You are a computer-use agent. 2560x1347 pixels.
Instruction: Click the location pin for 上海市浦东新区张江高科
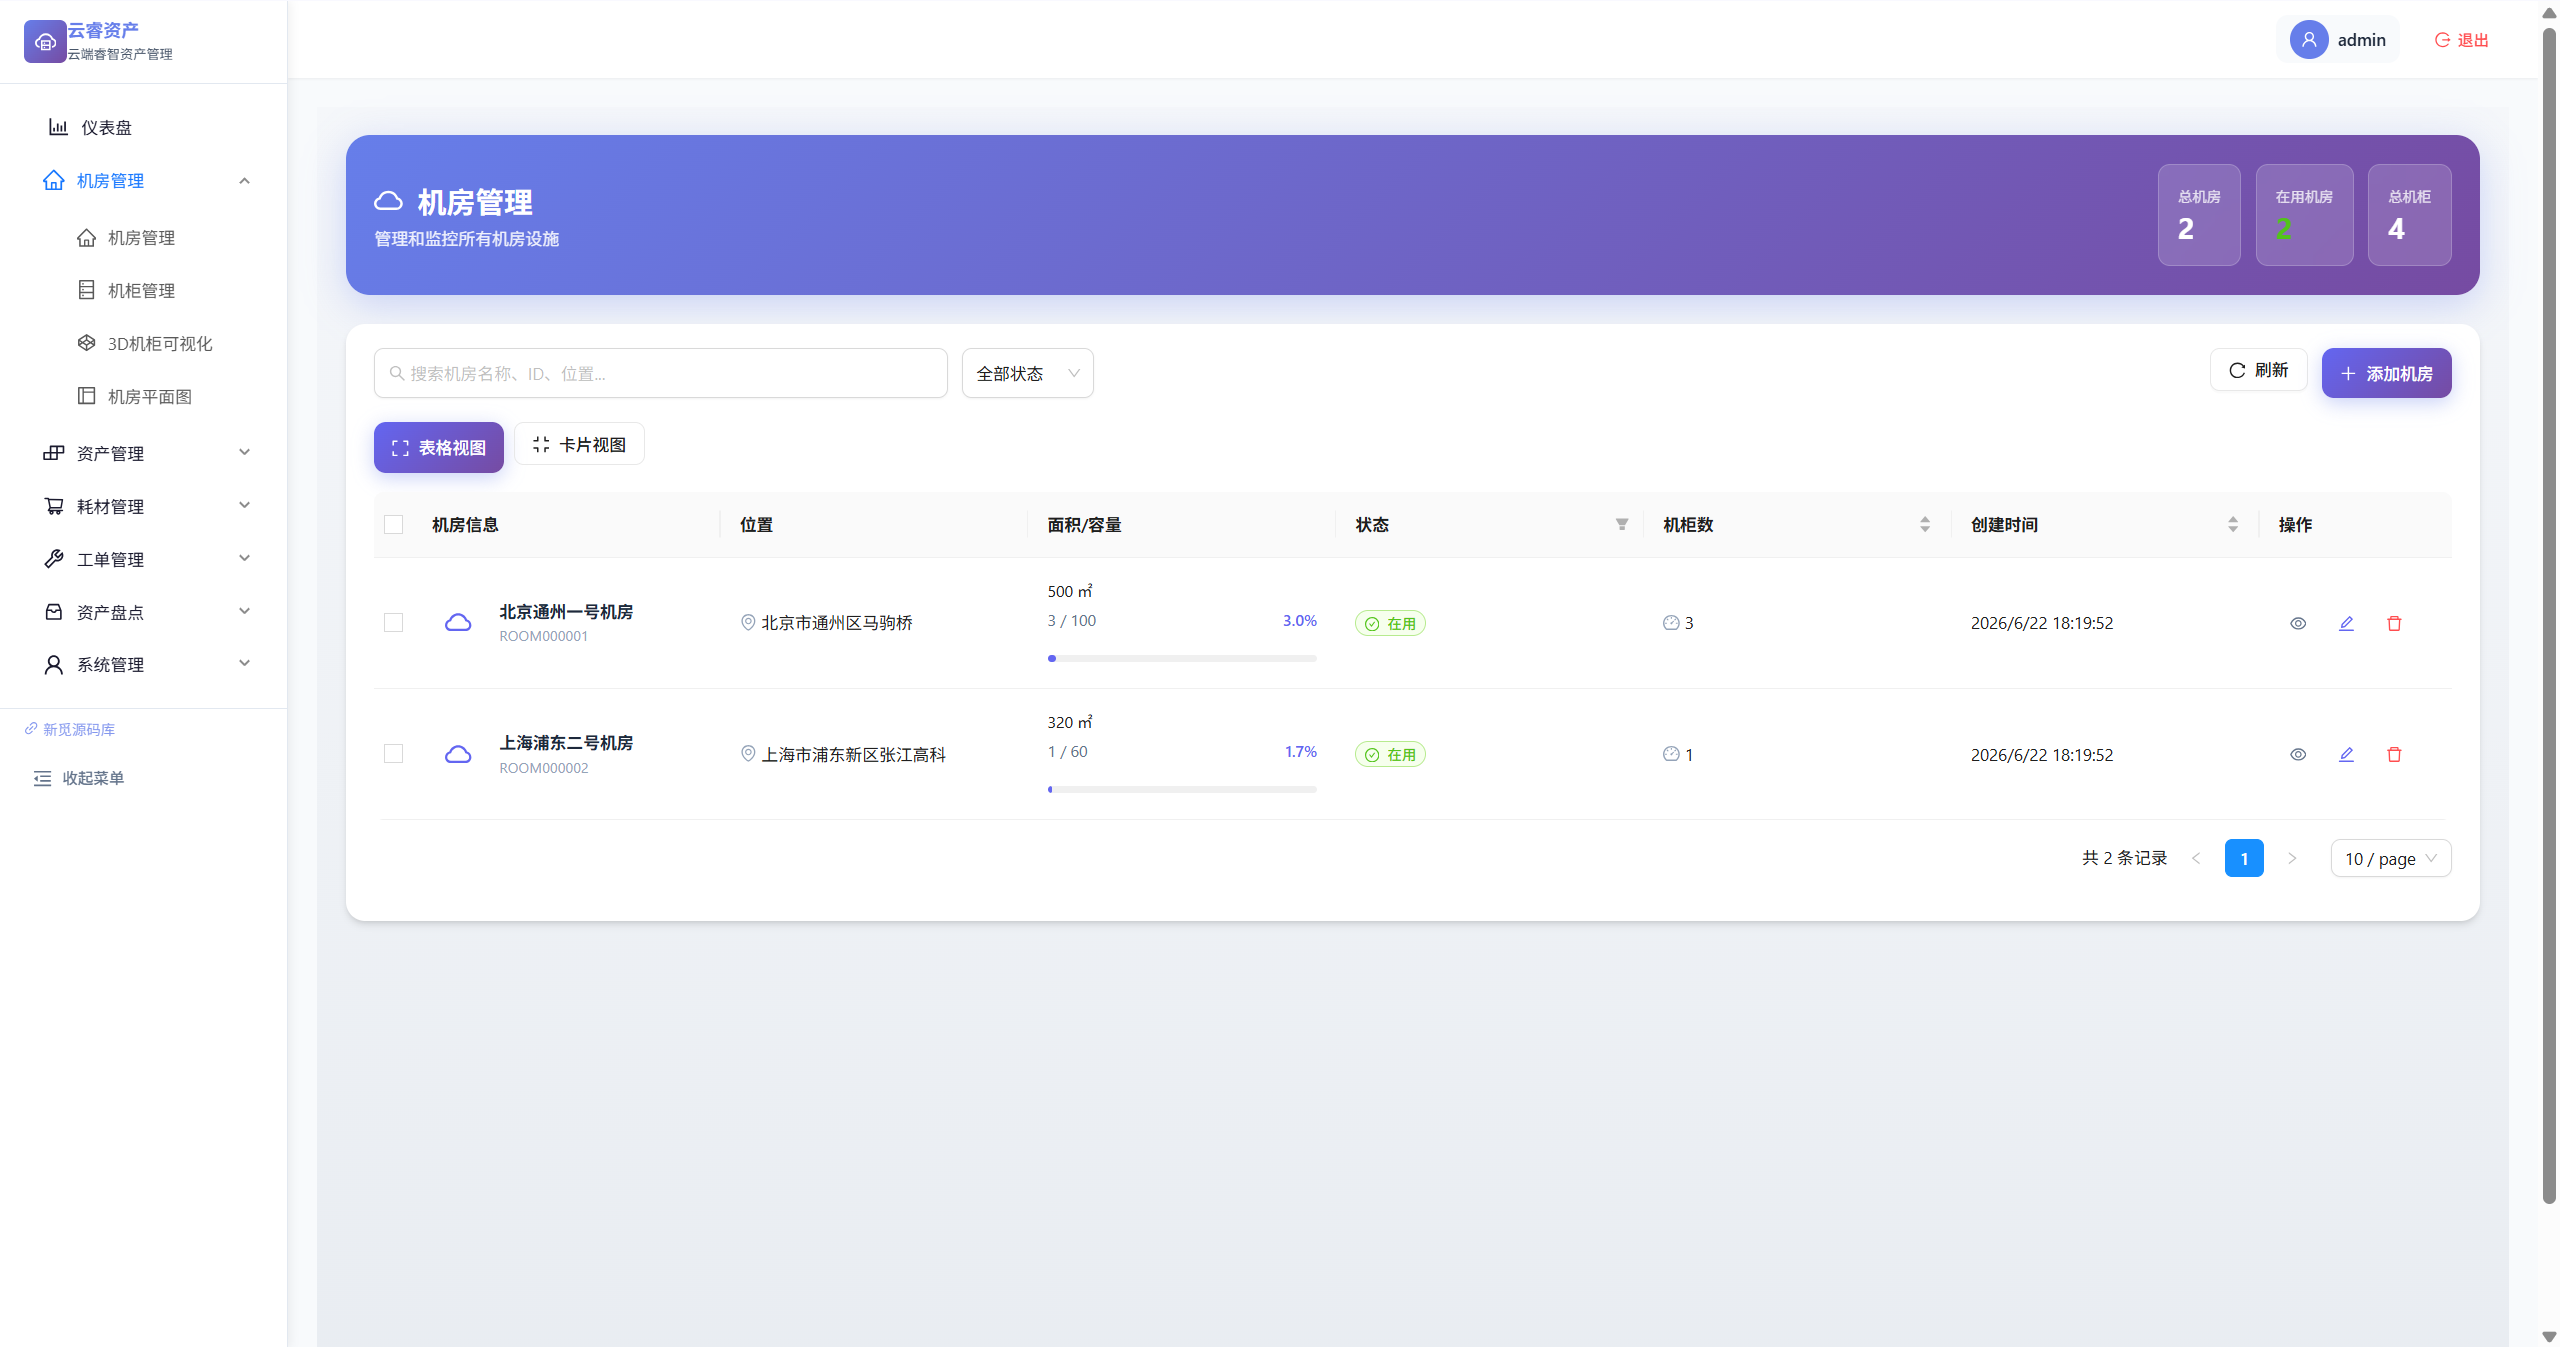(748, 753)
